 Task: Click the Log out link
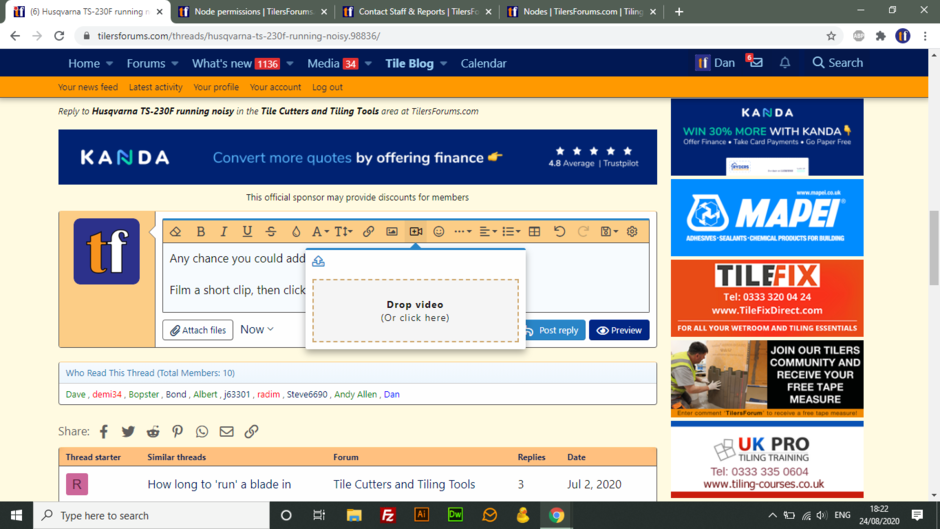click(x=327, y=87)
